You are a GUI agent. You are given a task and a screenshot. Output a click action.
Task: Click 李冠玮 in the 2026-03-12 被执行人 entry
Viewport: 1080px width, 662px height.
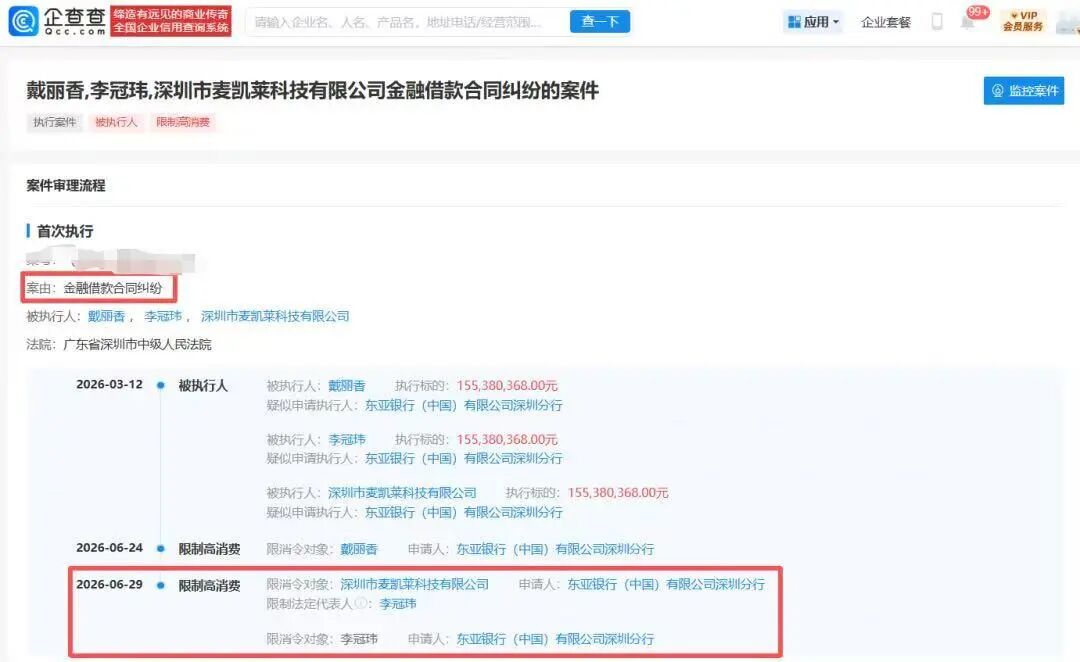point(346,439)
